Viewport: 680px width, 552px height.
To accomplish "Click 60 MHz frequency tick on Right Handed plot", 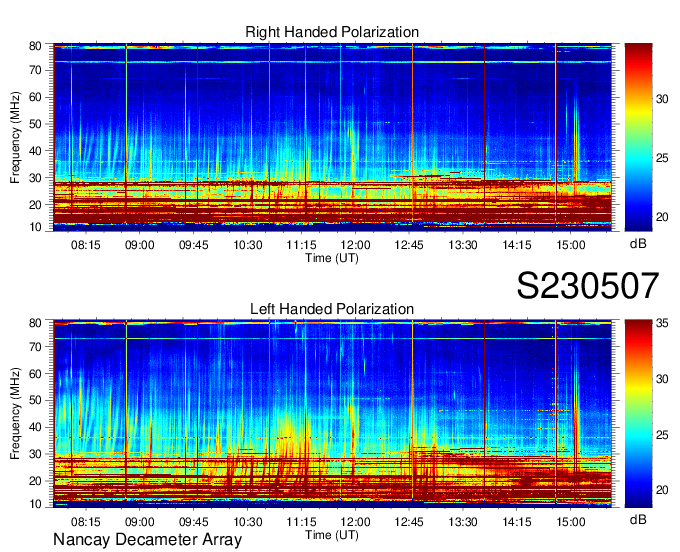I will pos(35,97).
